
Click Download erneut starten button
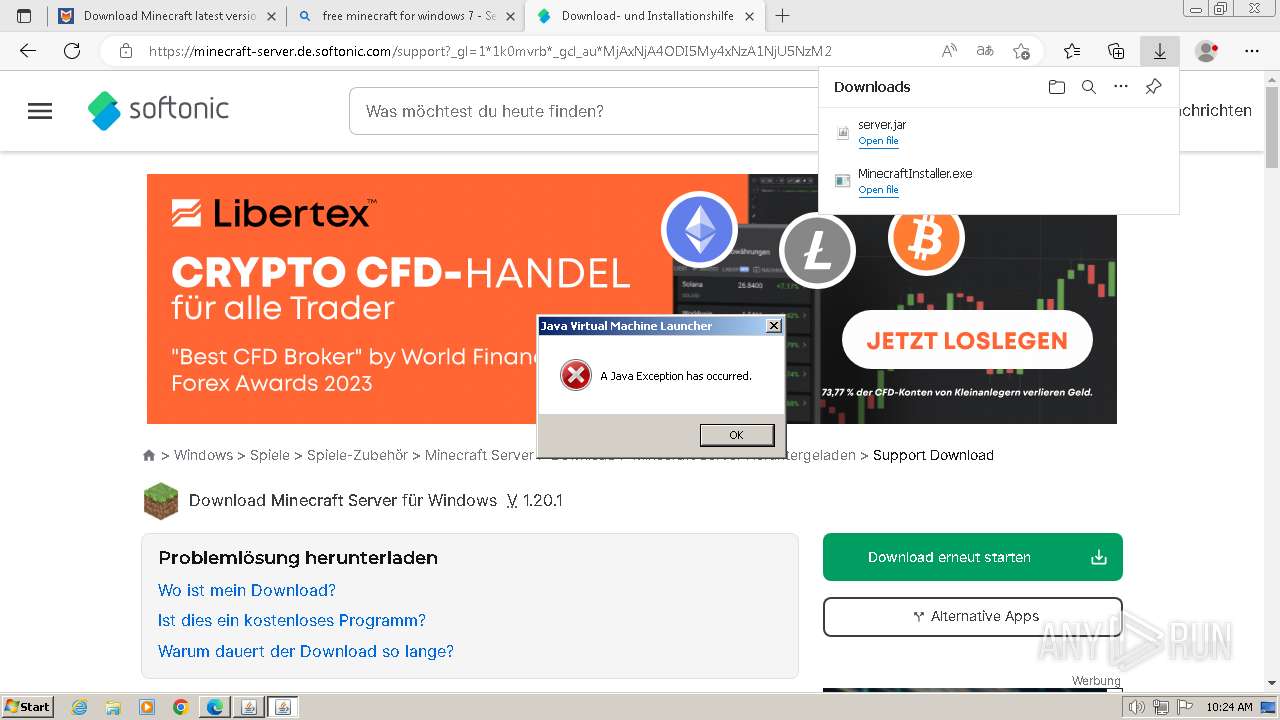pos(973,557)
